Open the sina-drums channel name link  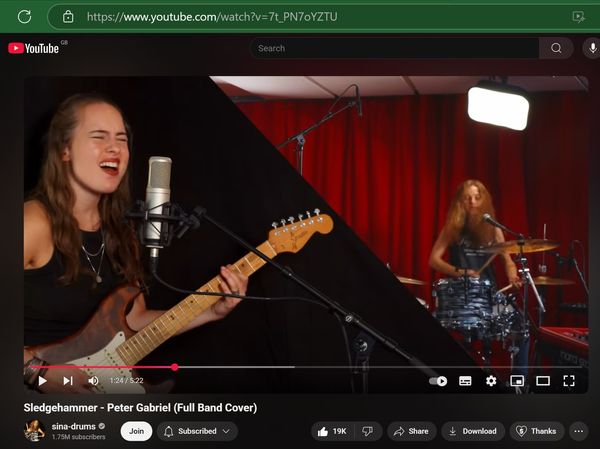pos(73,426)
